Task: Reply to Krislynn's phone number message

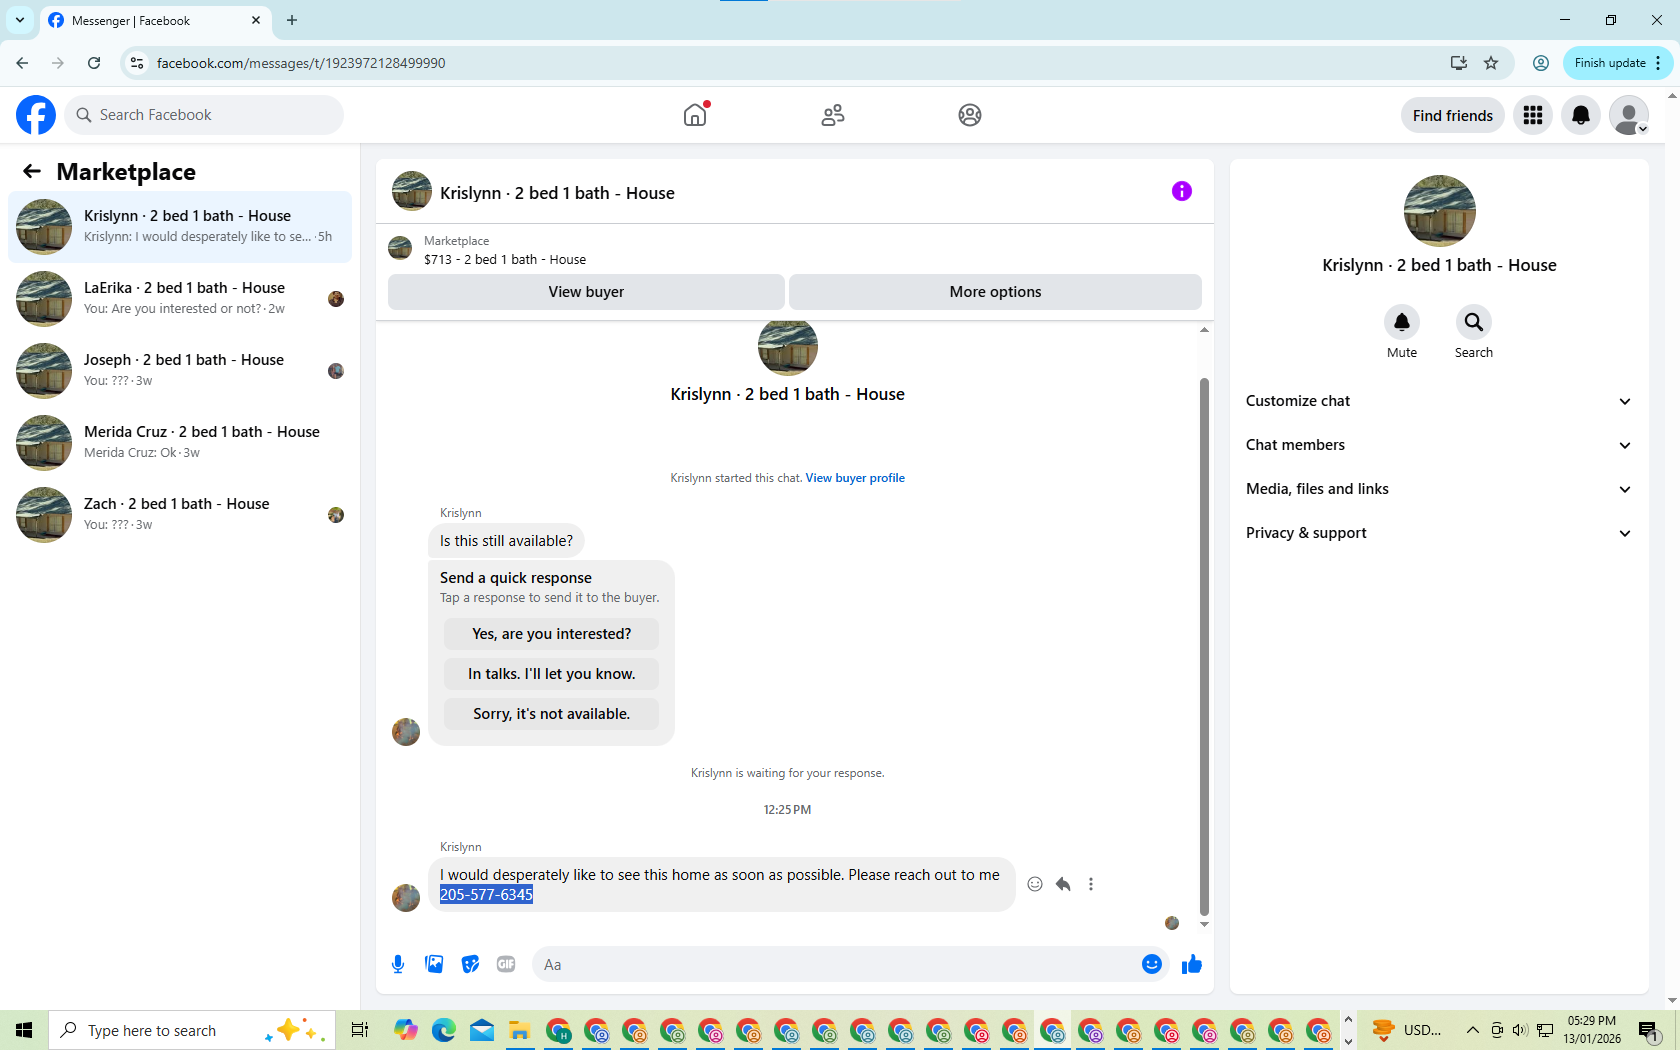Action: tap(1063, 884)
